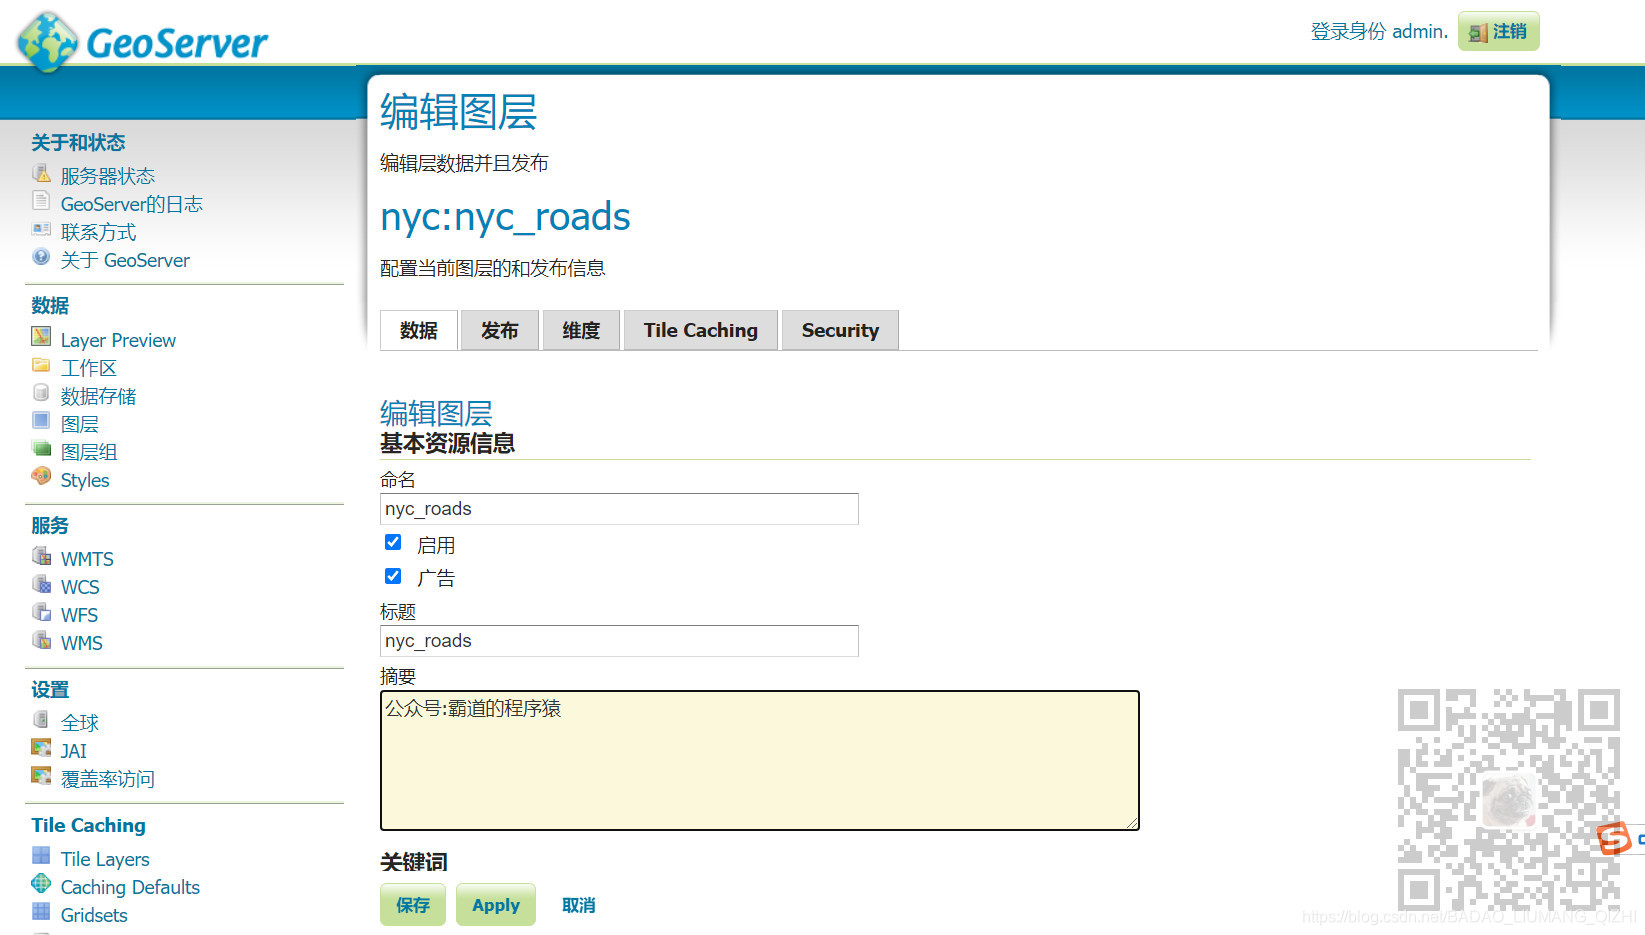Open the 关于 GeoServer link
1645x935 pixels.
(125, 260)
